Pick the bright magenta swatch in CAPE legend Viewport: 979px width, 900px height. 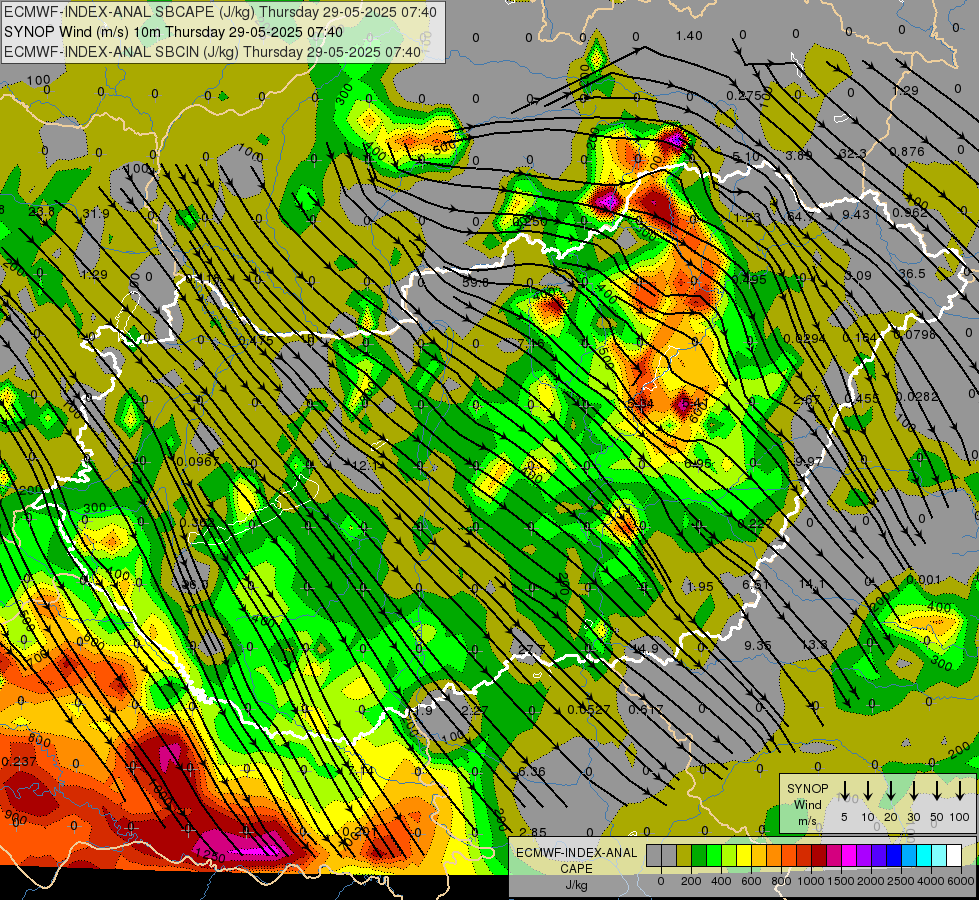click(849, 855)
